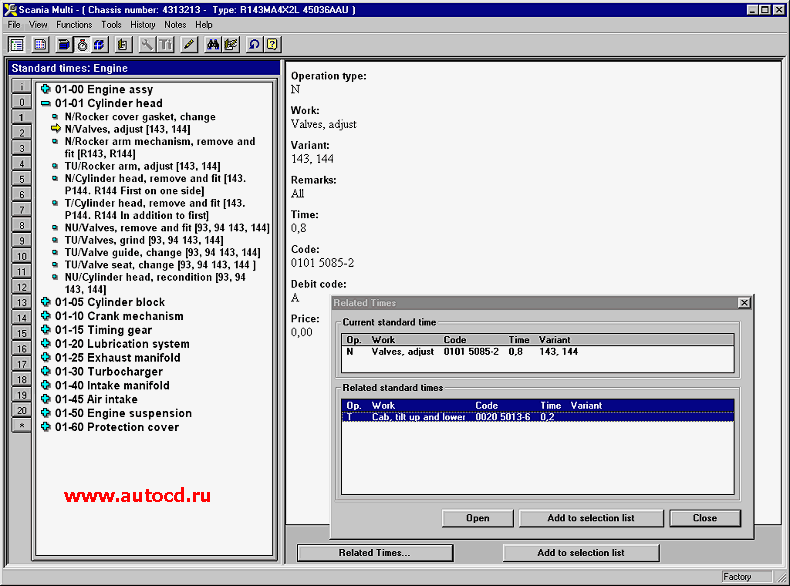790x586 pixels.
Task: Select N/Rocker cover gasket, change
Action: [140, 117]
